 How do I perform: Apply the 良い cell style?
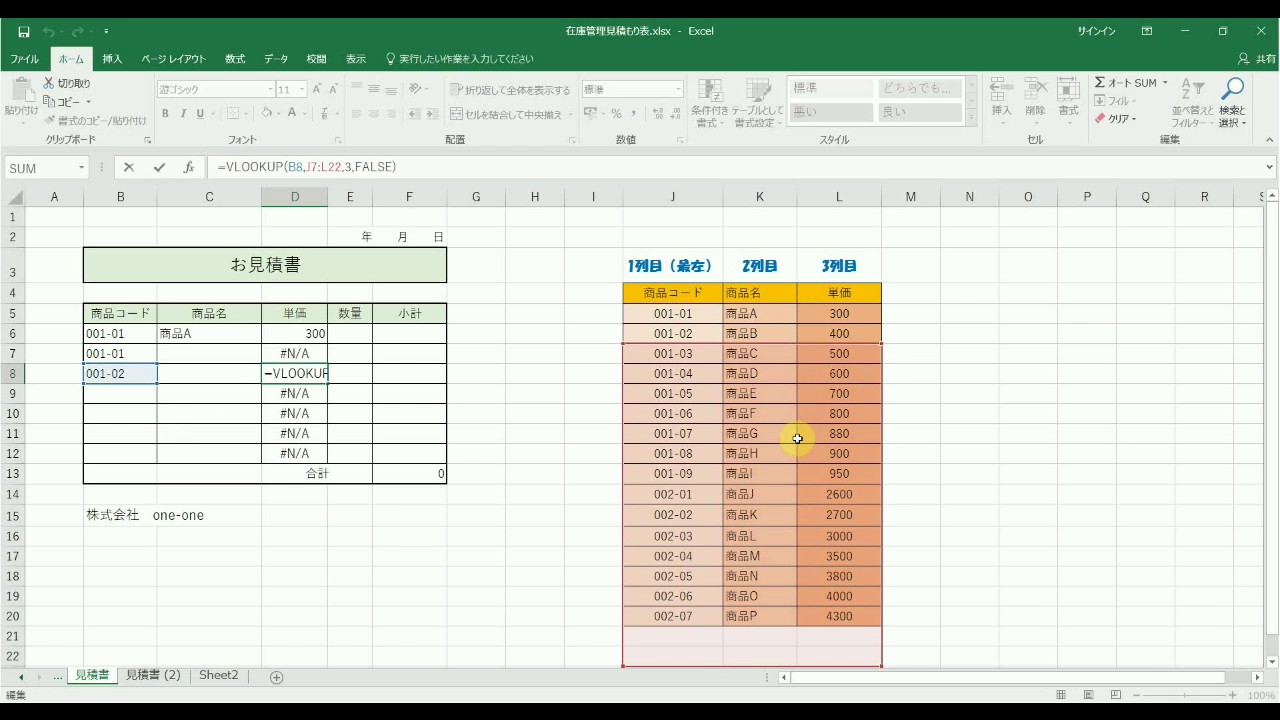[920, 112]
